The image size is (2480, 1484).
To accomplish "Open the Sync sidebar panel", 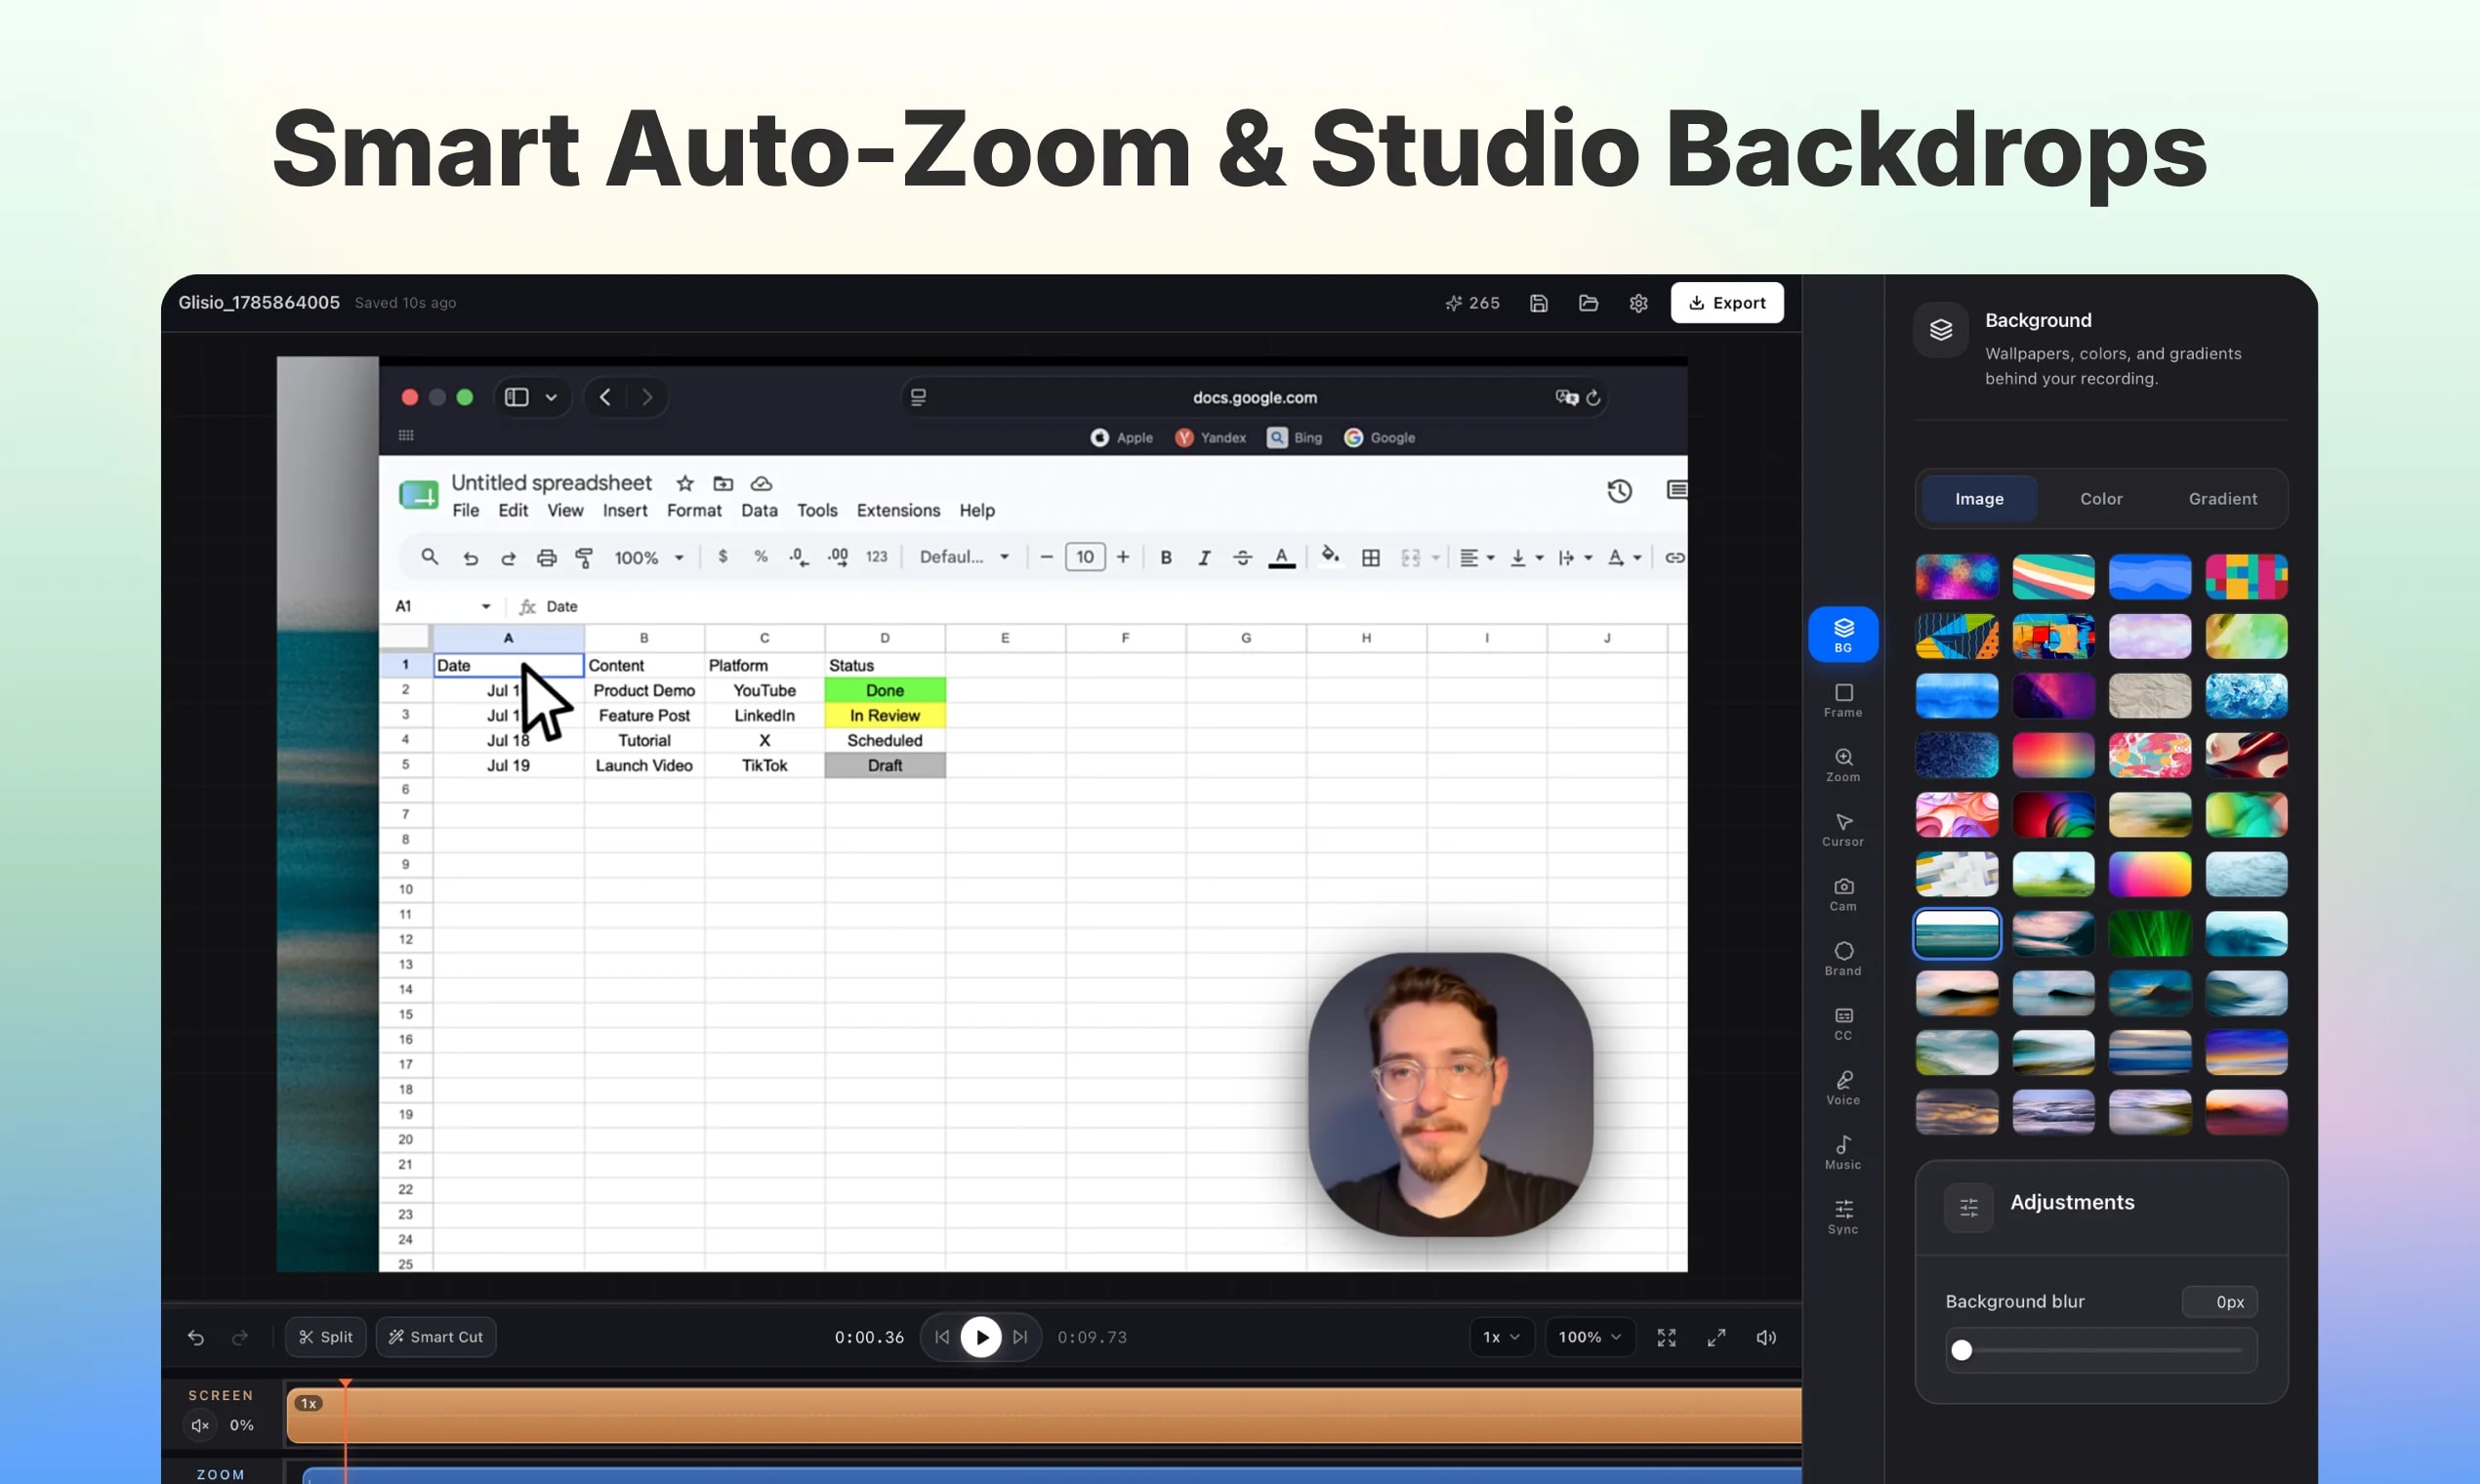I will 1842,1218.
